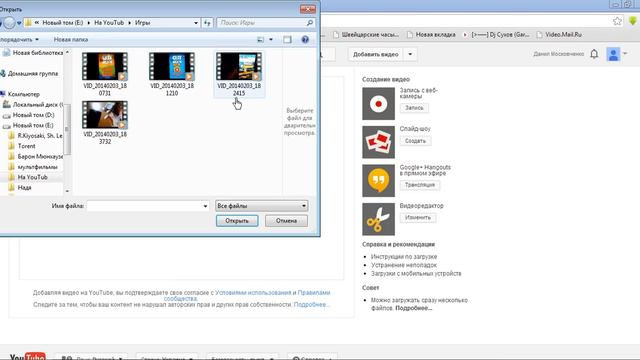Select Домашняя группа in navigation tree
The image size is (640, 360).
29,73
